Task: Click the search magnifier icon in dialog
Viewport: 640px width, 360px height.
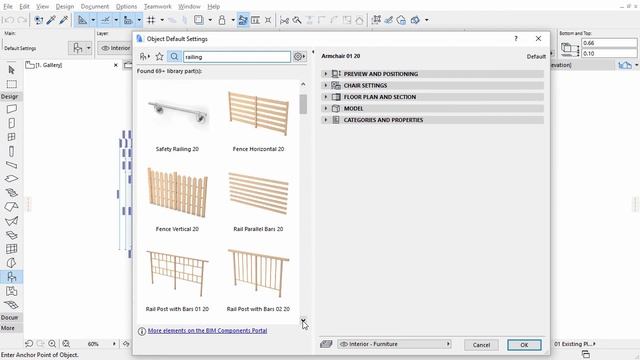Action: [x=174, y=57]
